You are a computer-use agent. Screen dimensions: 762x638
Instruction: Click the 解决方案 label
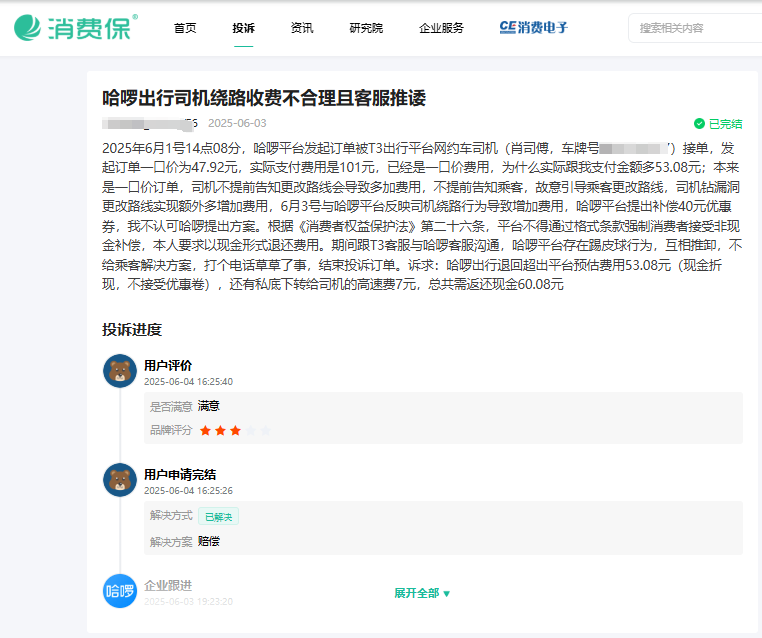pyautogui.click(x=171, y=542)
